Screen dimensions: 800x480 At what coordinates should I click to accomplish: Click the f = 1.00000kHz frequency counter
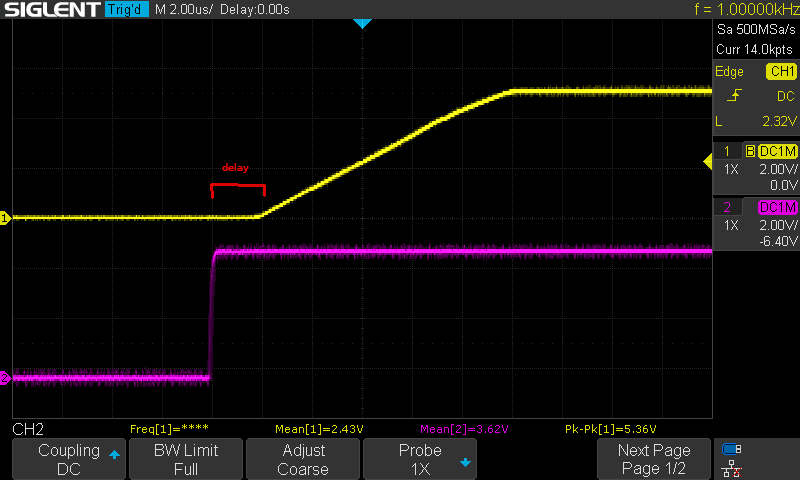tap(747, 9)
